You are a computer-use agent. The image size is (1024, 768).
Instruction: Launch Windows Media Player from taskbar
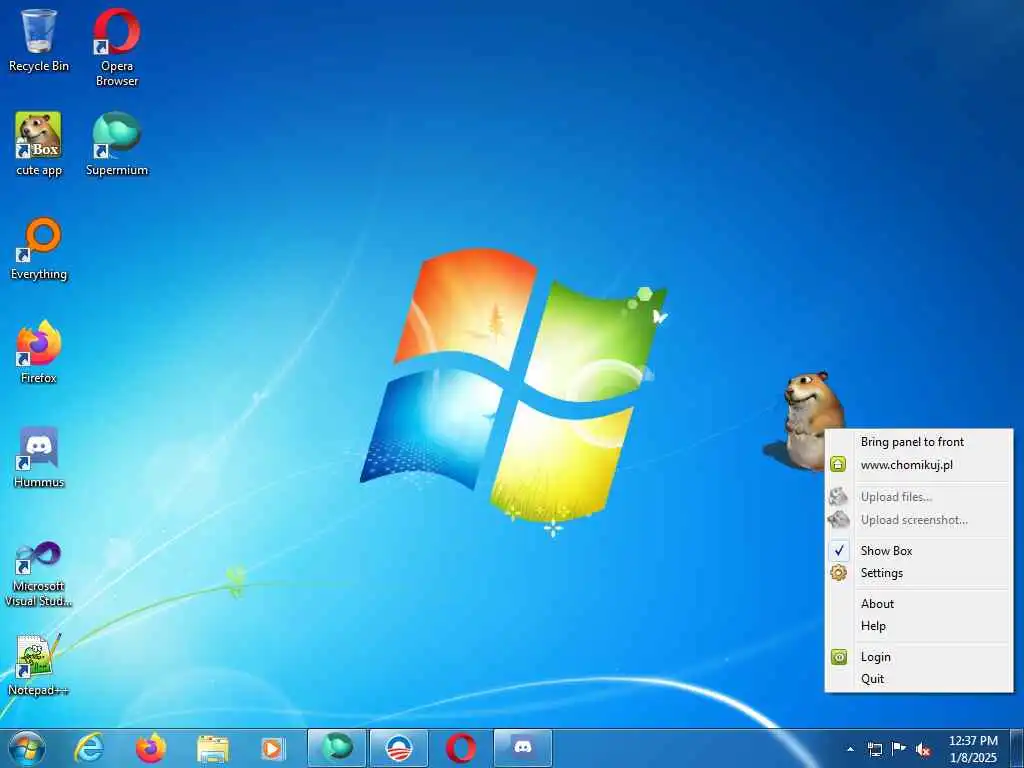(273, 749)
